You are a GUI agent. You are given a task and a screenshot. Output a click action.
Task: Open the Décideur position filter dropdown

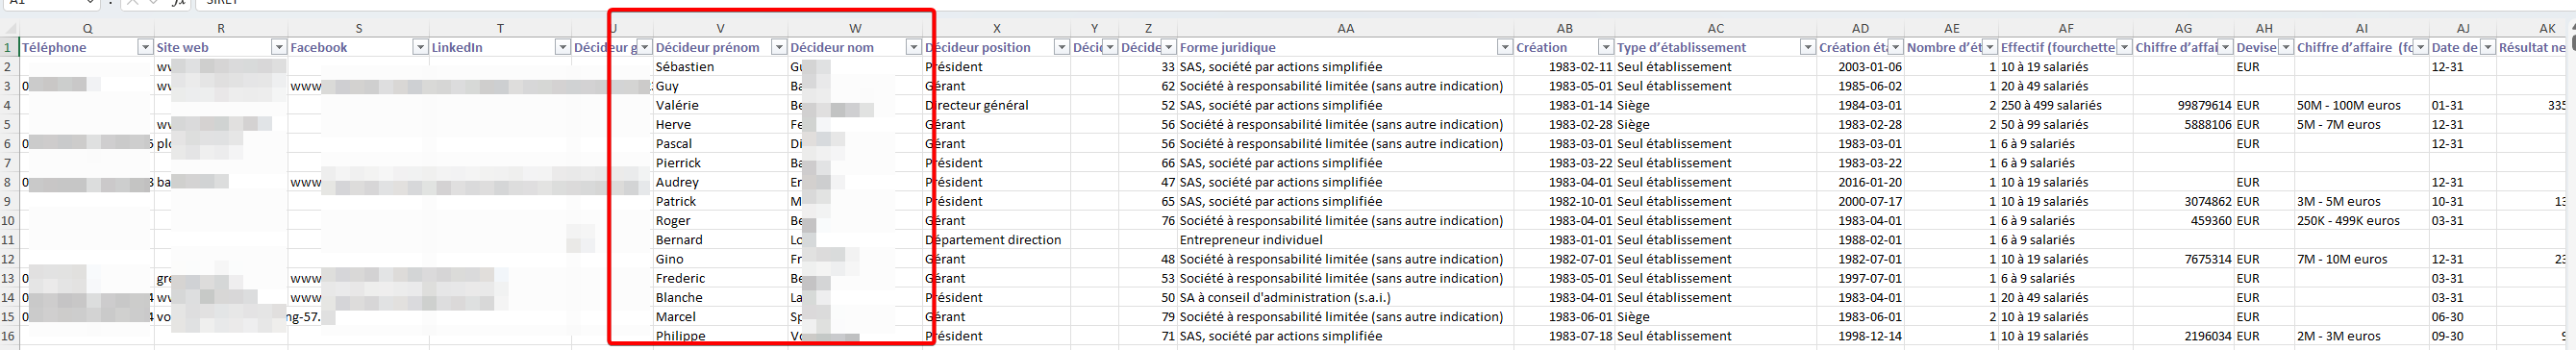1061,48
